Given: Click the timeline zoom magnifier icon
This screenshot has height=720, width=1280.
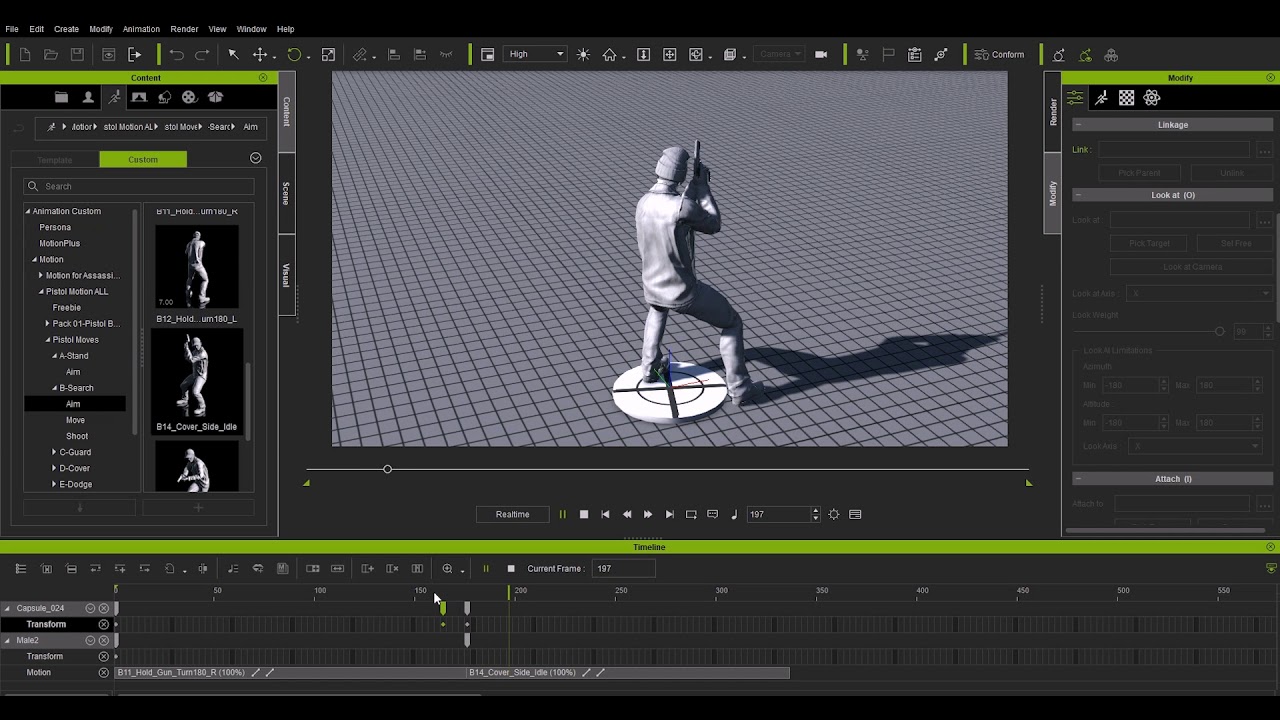Looking at the screenshot, I should tap(447, 569).
